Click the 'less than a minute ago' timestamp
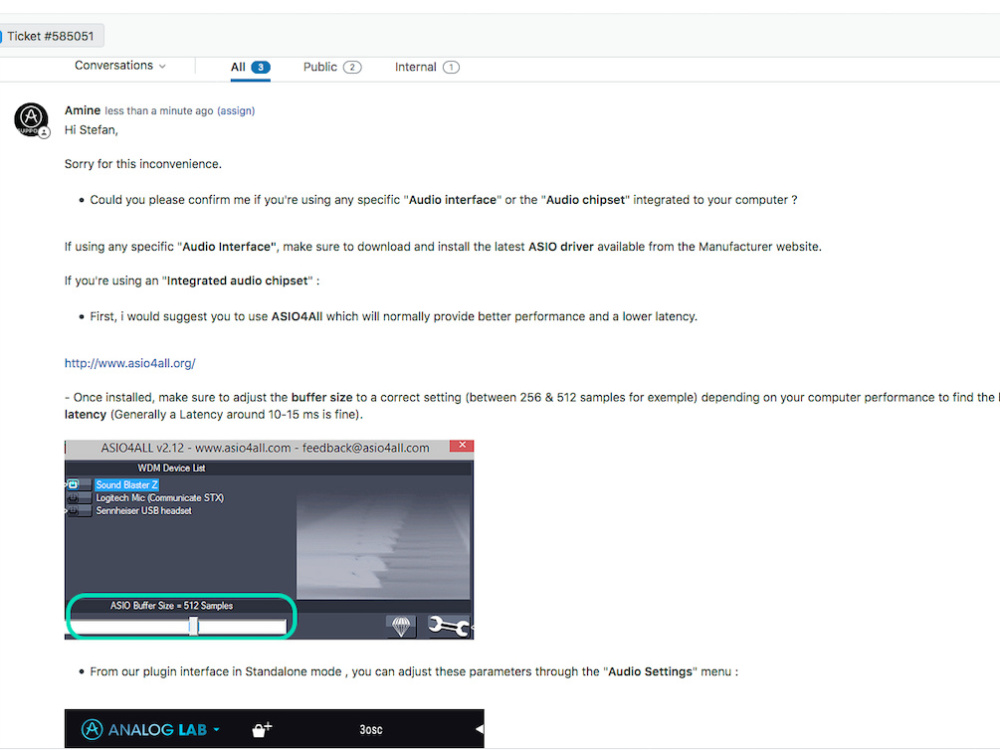Image resolution: width=1000 pixels, height=750 pixels. [x=159, y=111]
